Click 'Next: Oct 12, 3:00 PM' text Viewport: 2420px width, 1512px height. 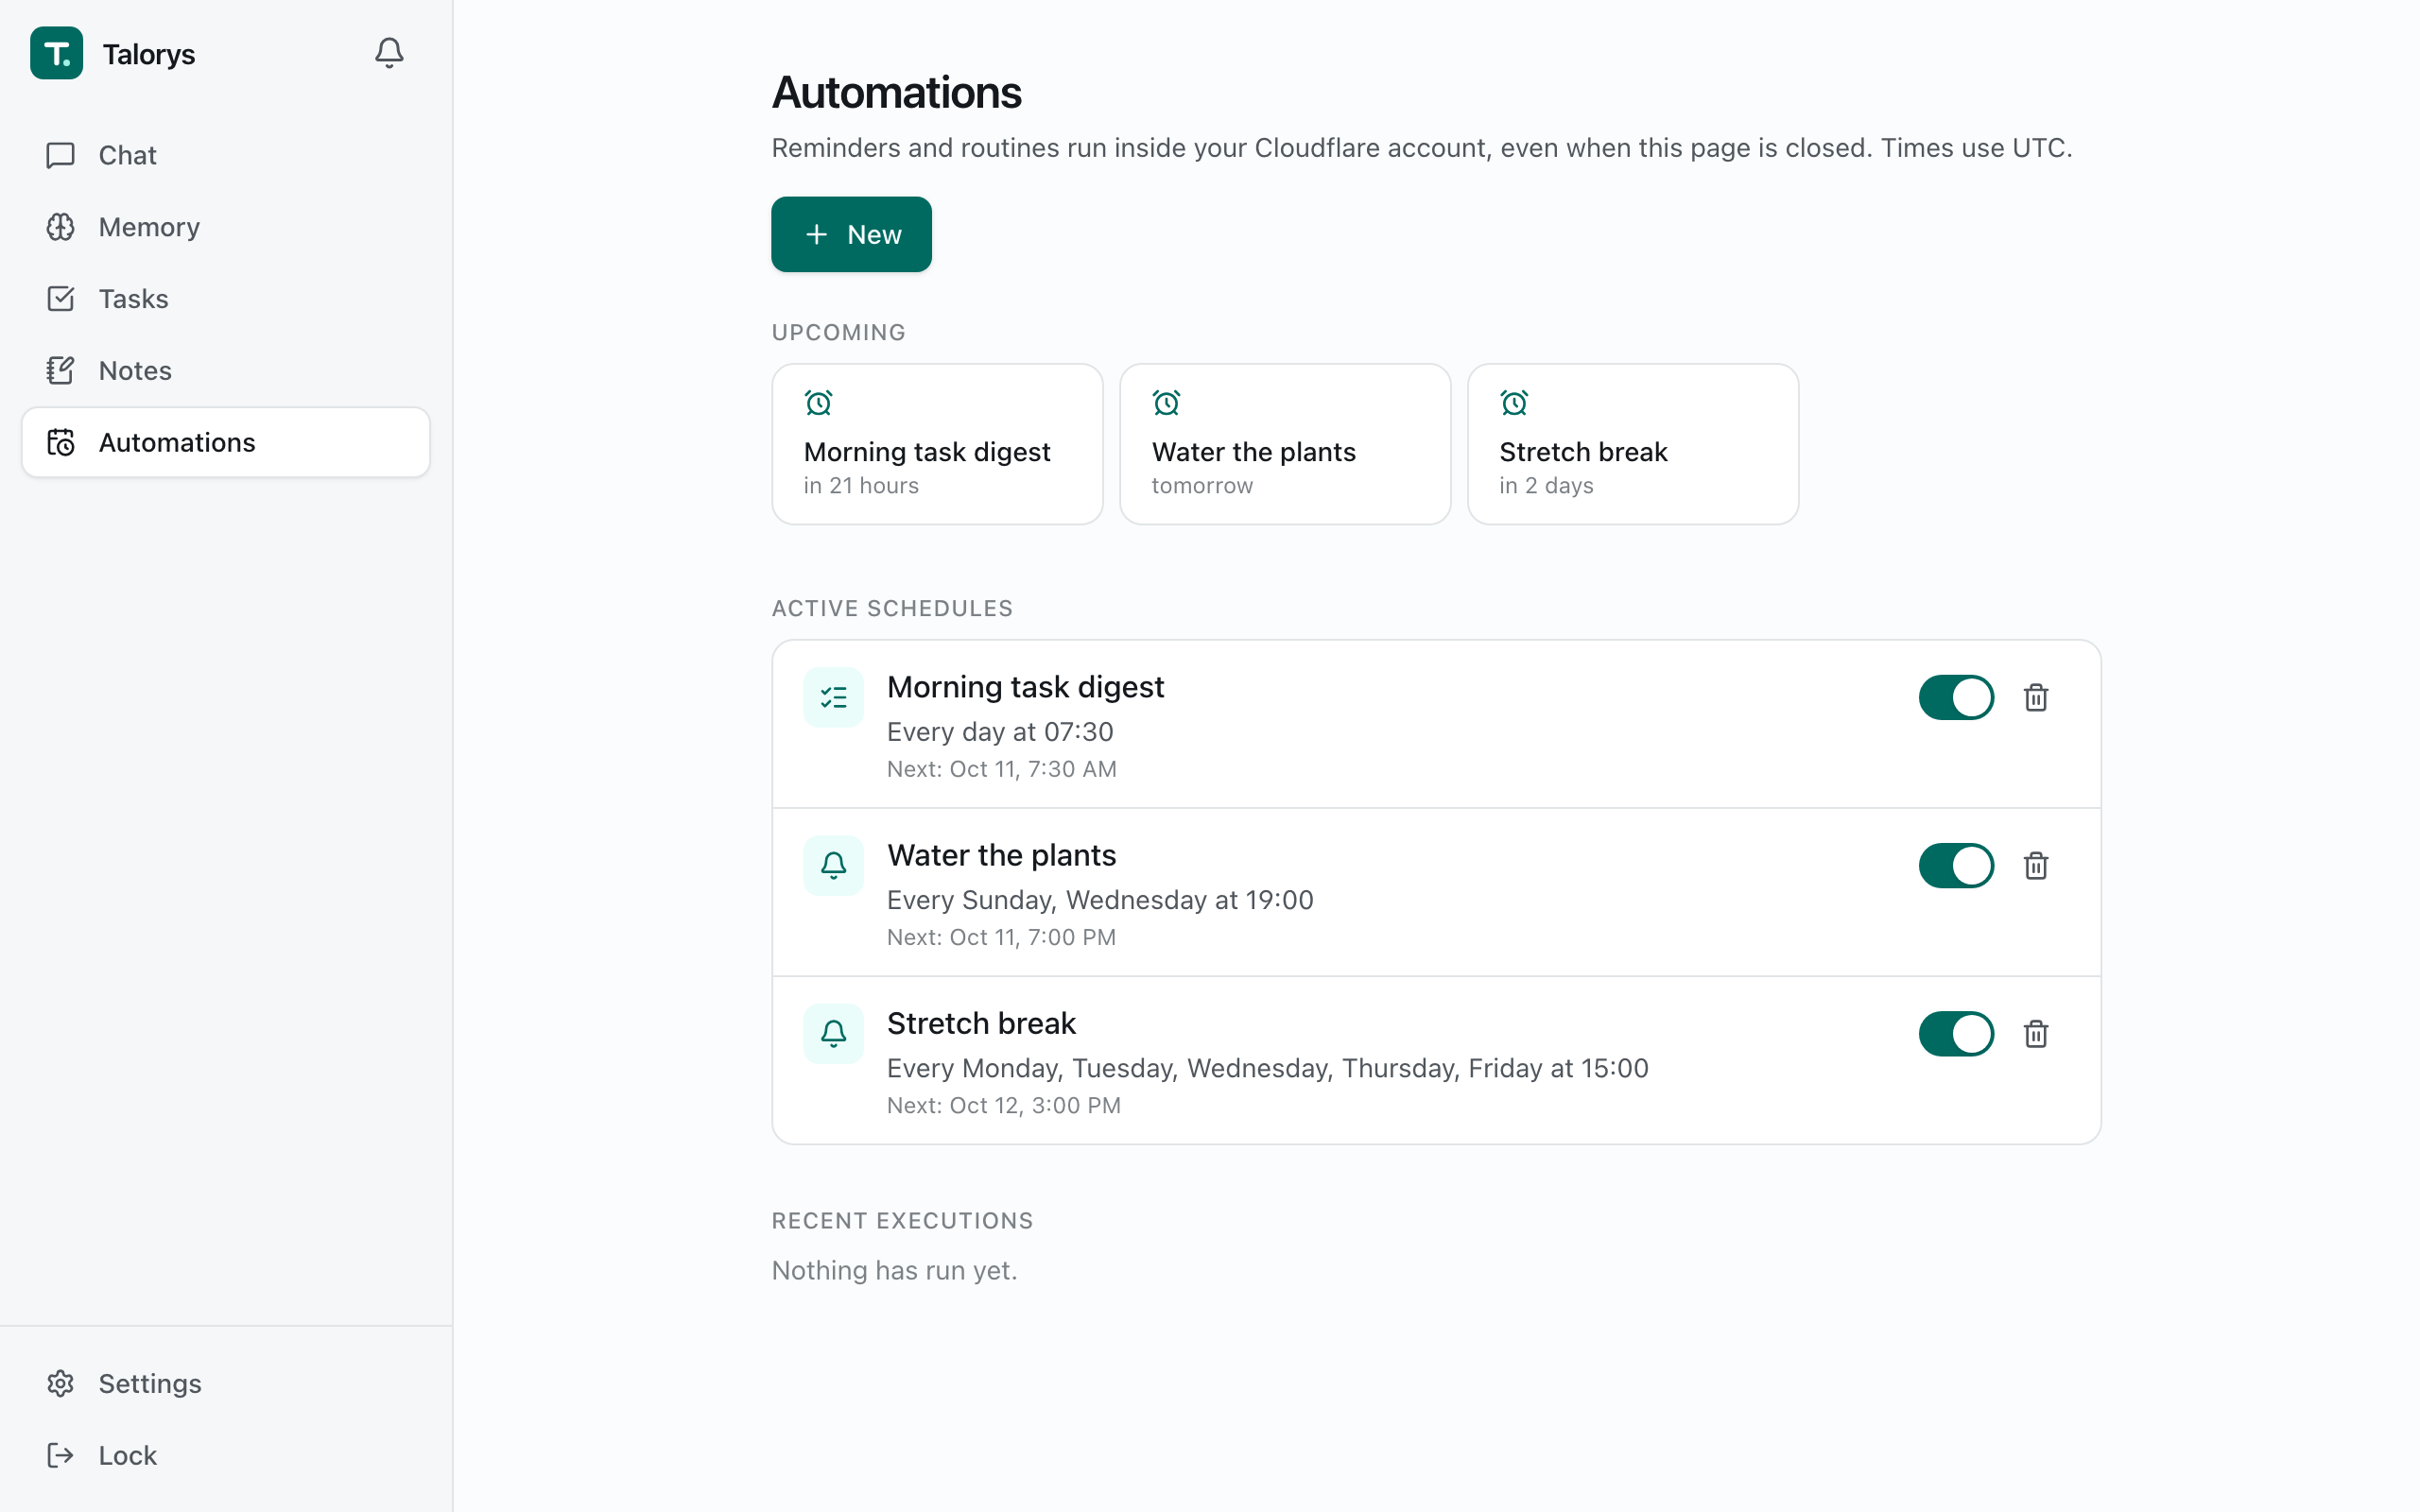[1004, 1105]
